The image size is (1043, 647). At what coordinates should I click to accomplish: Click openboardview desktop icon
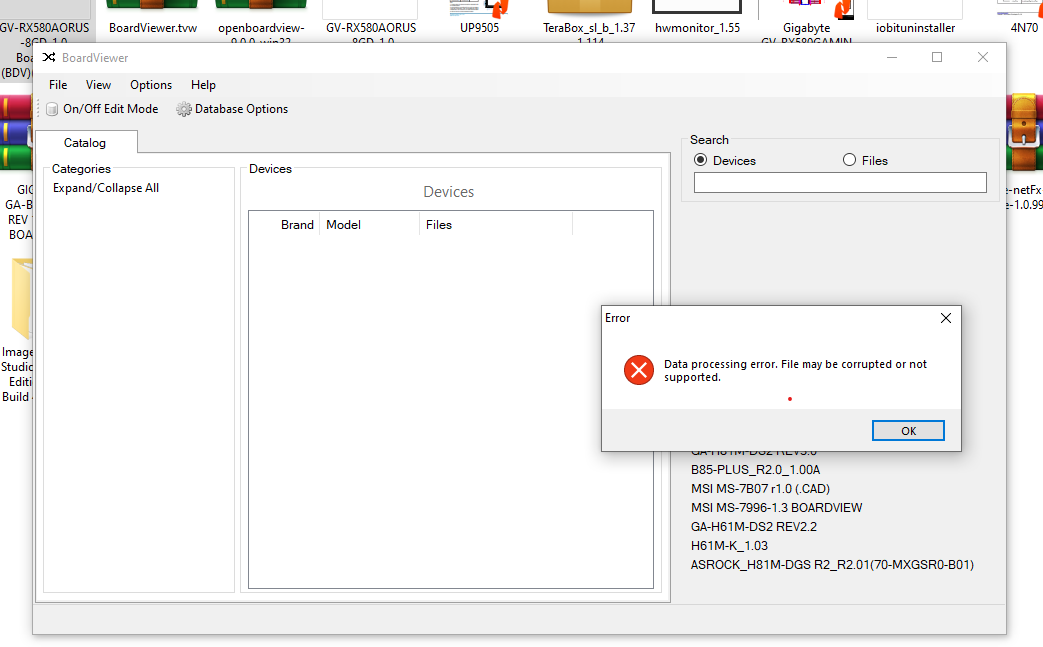261,21
